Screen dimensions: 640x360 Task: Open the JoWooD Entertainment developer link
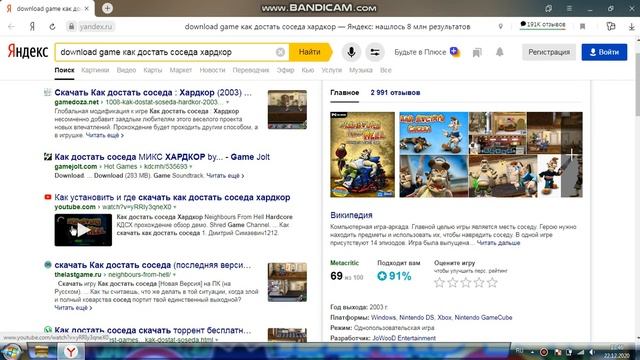[404, 338]
